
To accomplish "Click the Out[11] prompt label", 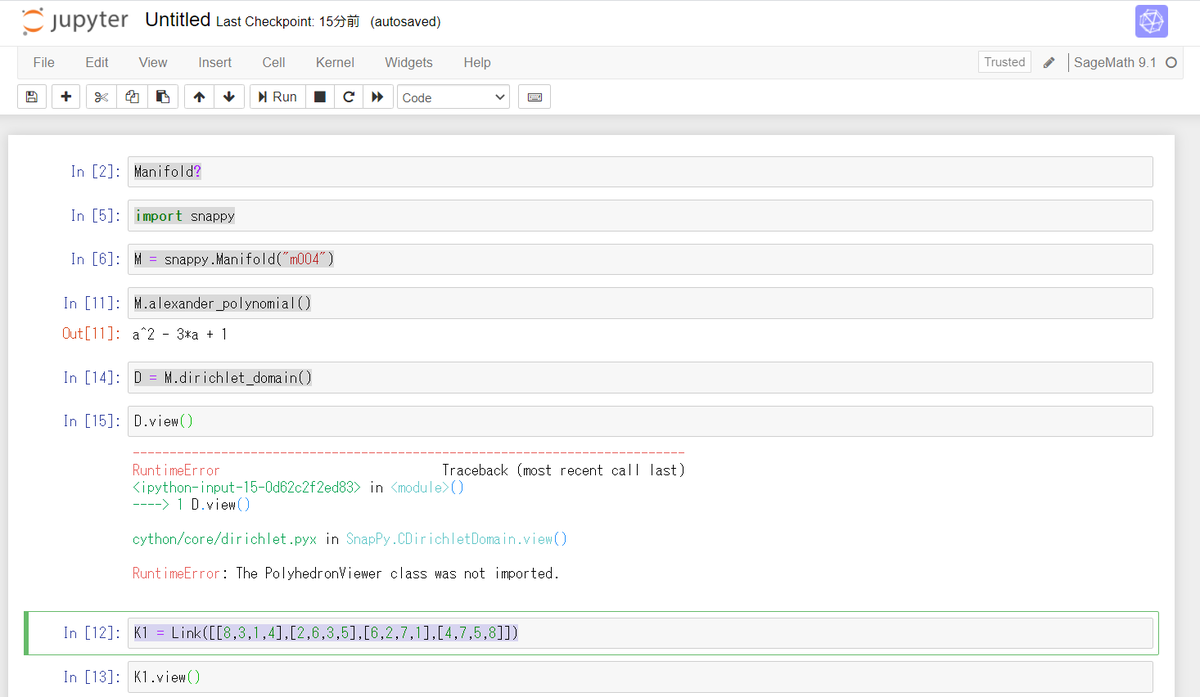I will coord(92,334).
